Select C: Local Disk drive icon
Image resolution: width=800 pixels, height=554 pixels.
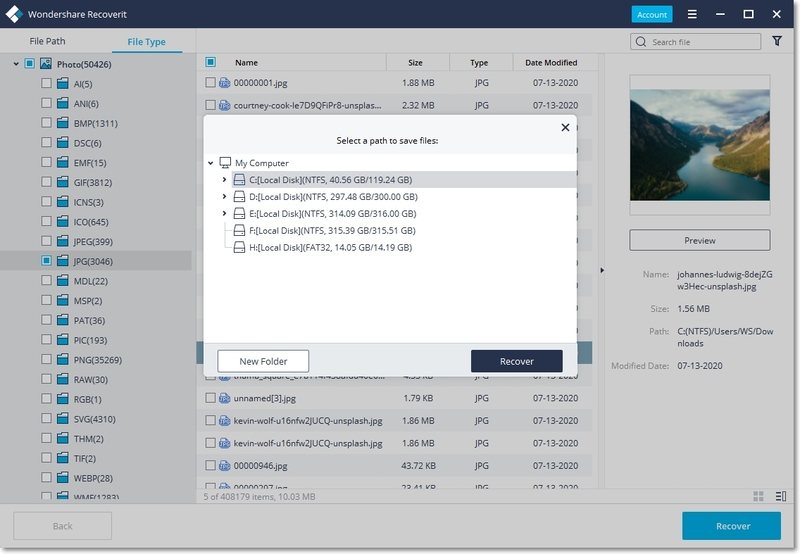239,180
